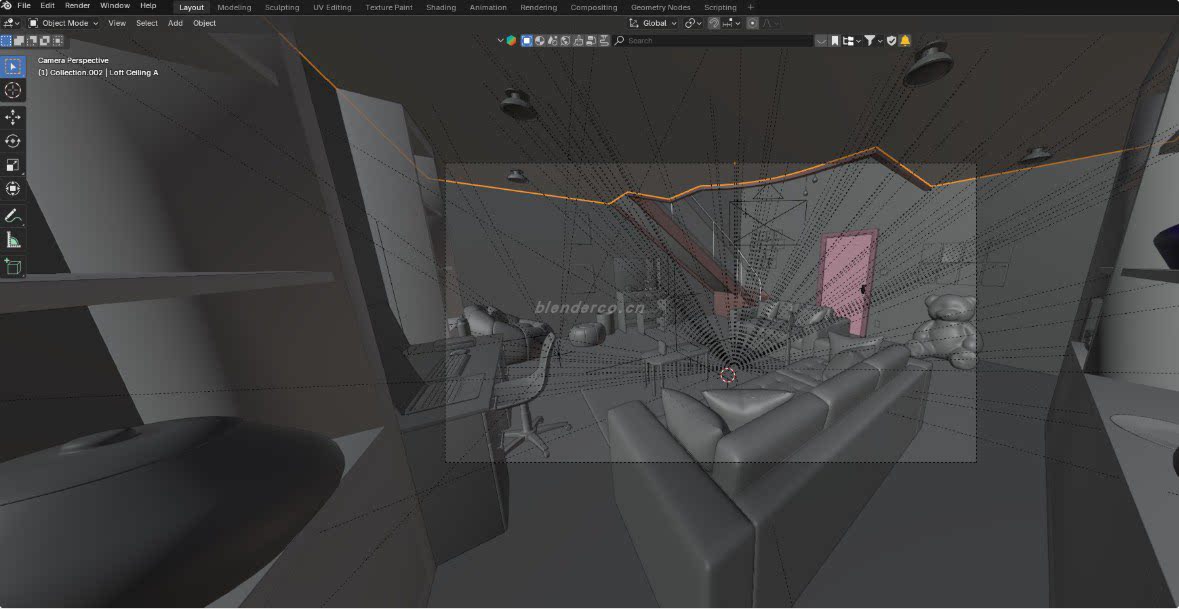Switch to the Animation workspace tab
This screenshot has width=1179, height=609.
[488, 8]
